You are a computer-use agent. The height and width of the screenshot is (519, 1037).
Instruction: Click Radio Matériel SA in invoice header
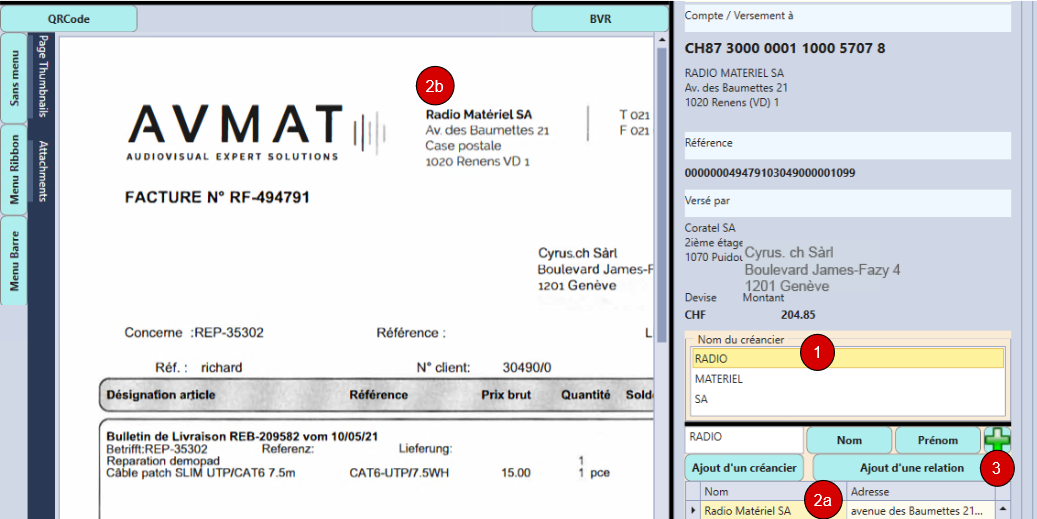[479, 114]
